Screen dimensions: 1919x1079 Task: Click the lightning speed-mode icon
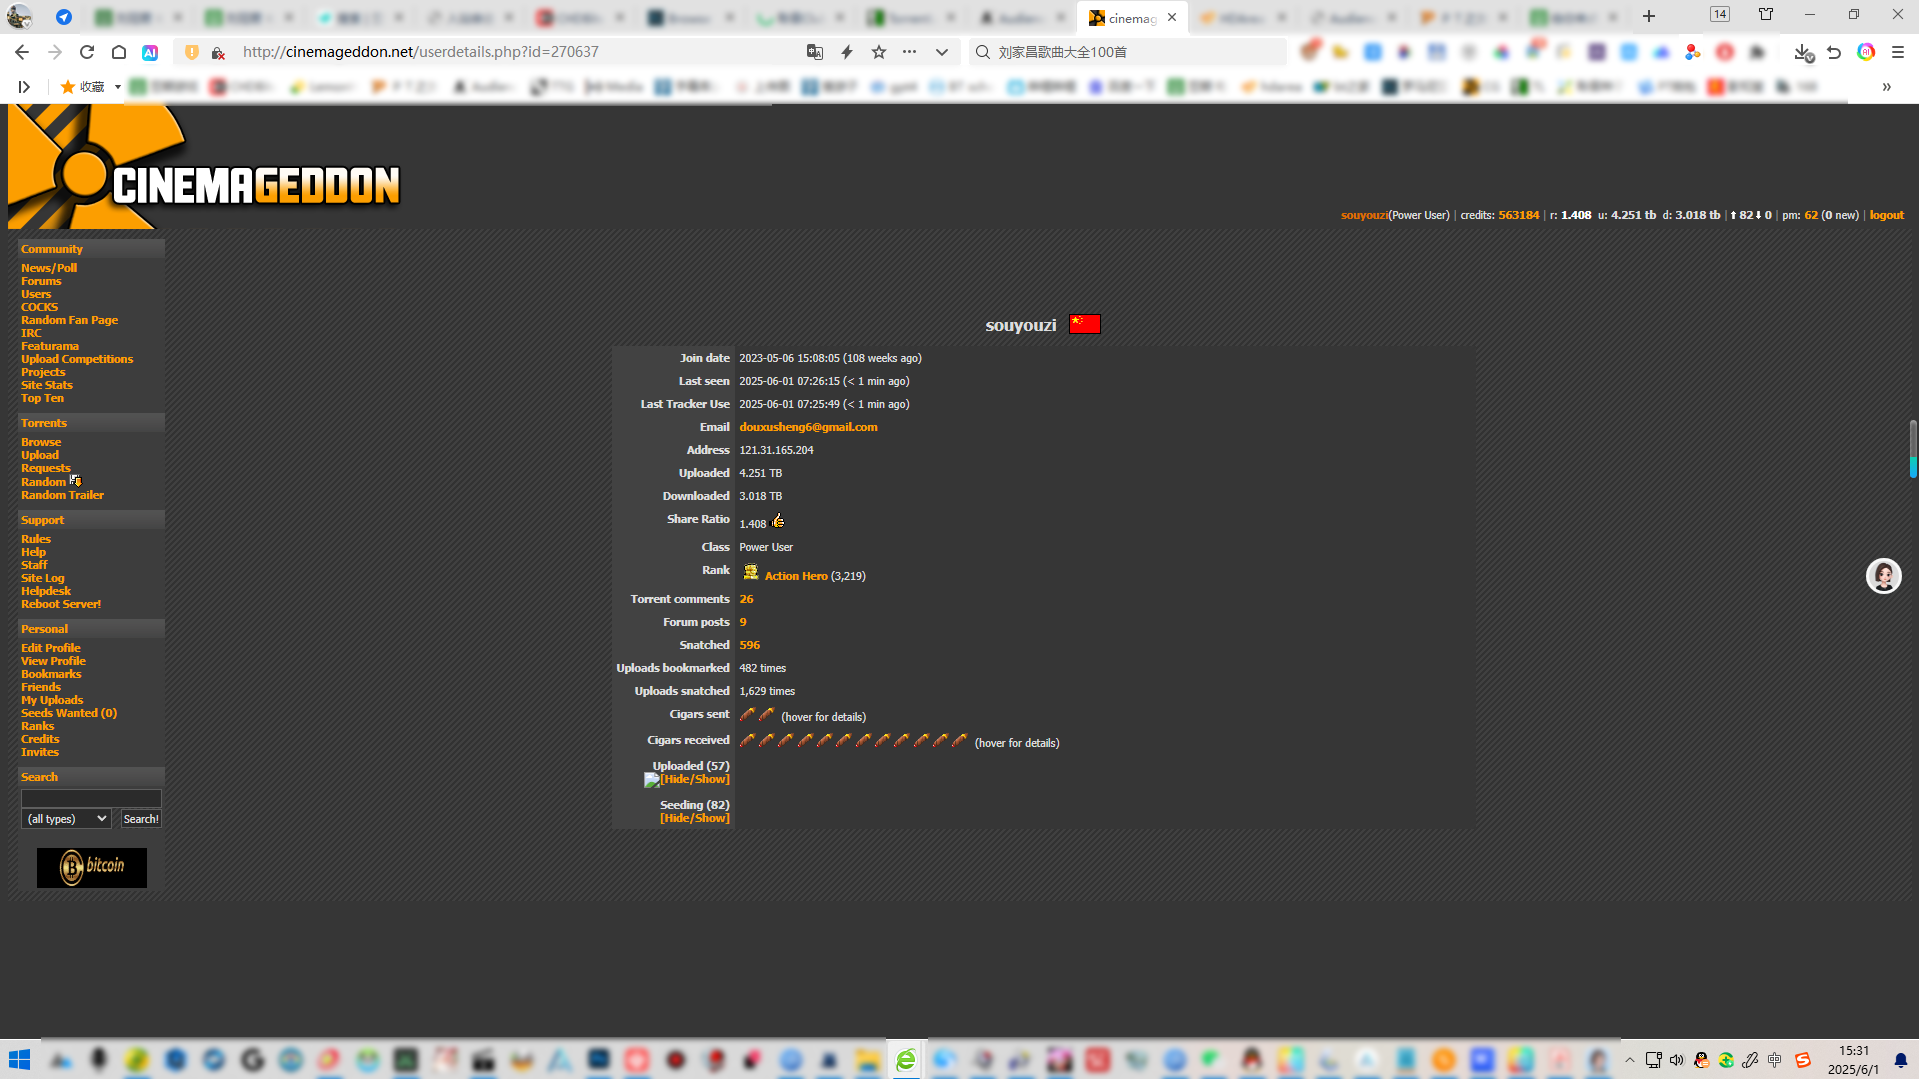click(847, 52)
